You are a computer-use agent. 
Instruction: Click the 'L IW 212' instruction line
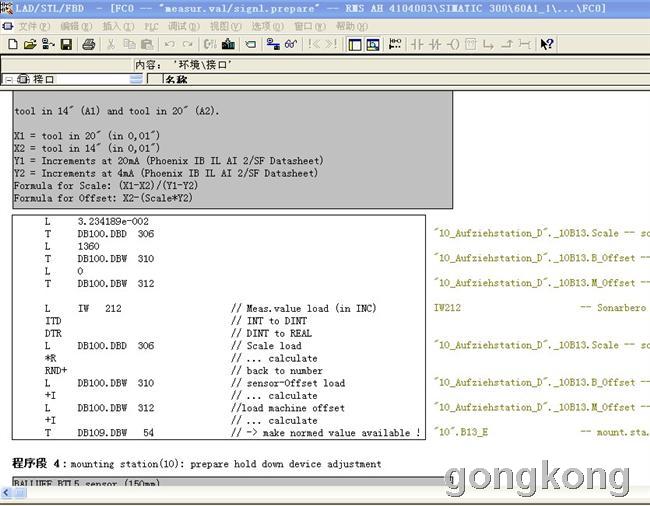[x=83, y=308]
